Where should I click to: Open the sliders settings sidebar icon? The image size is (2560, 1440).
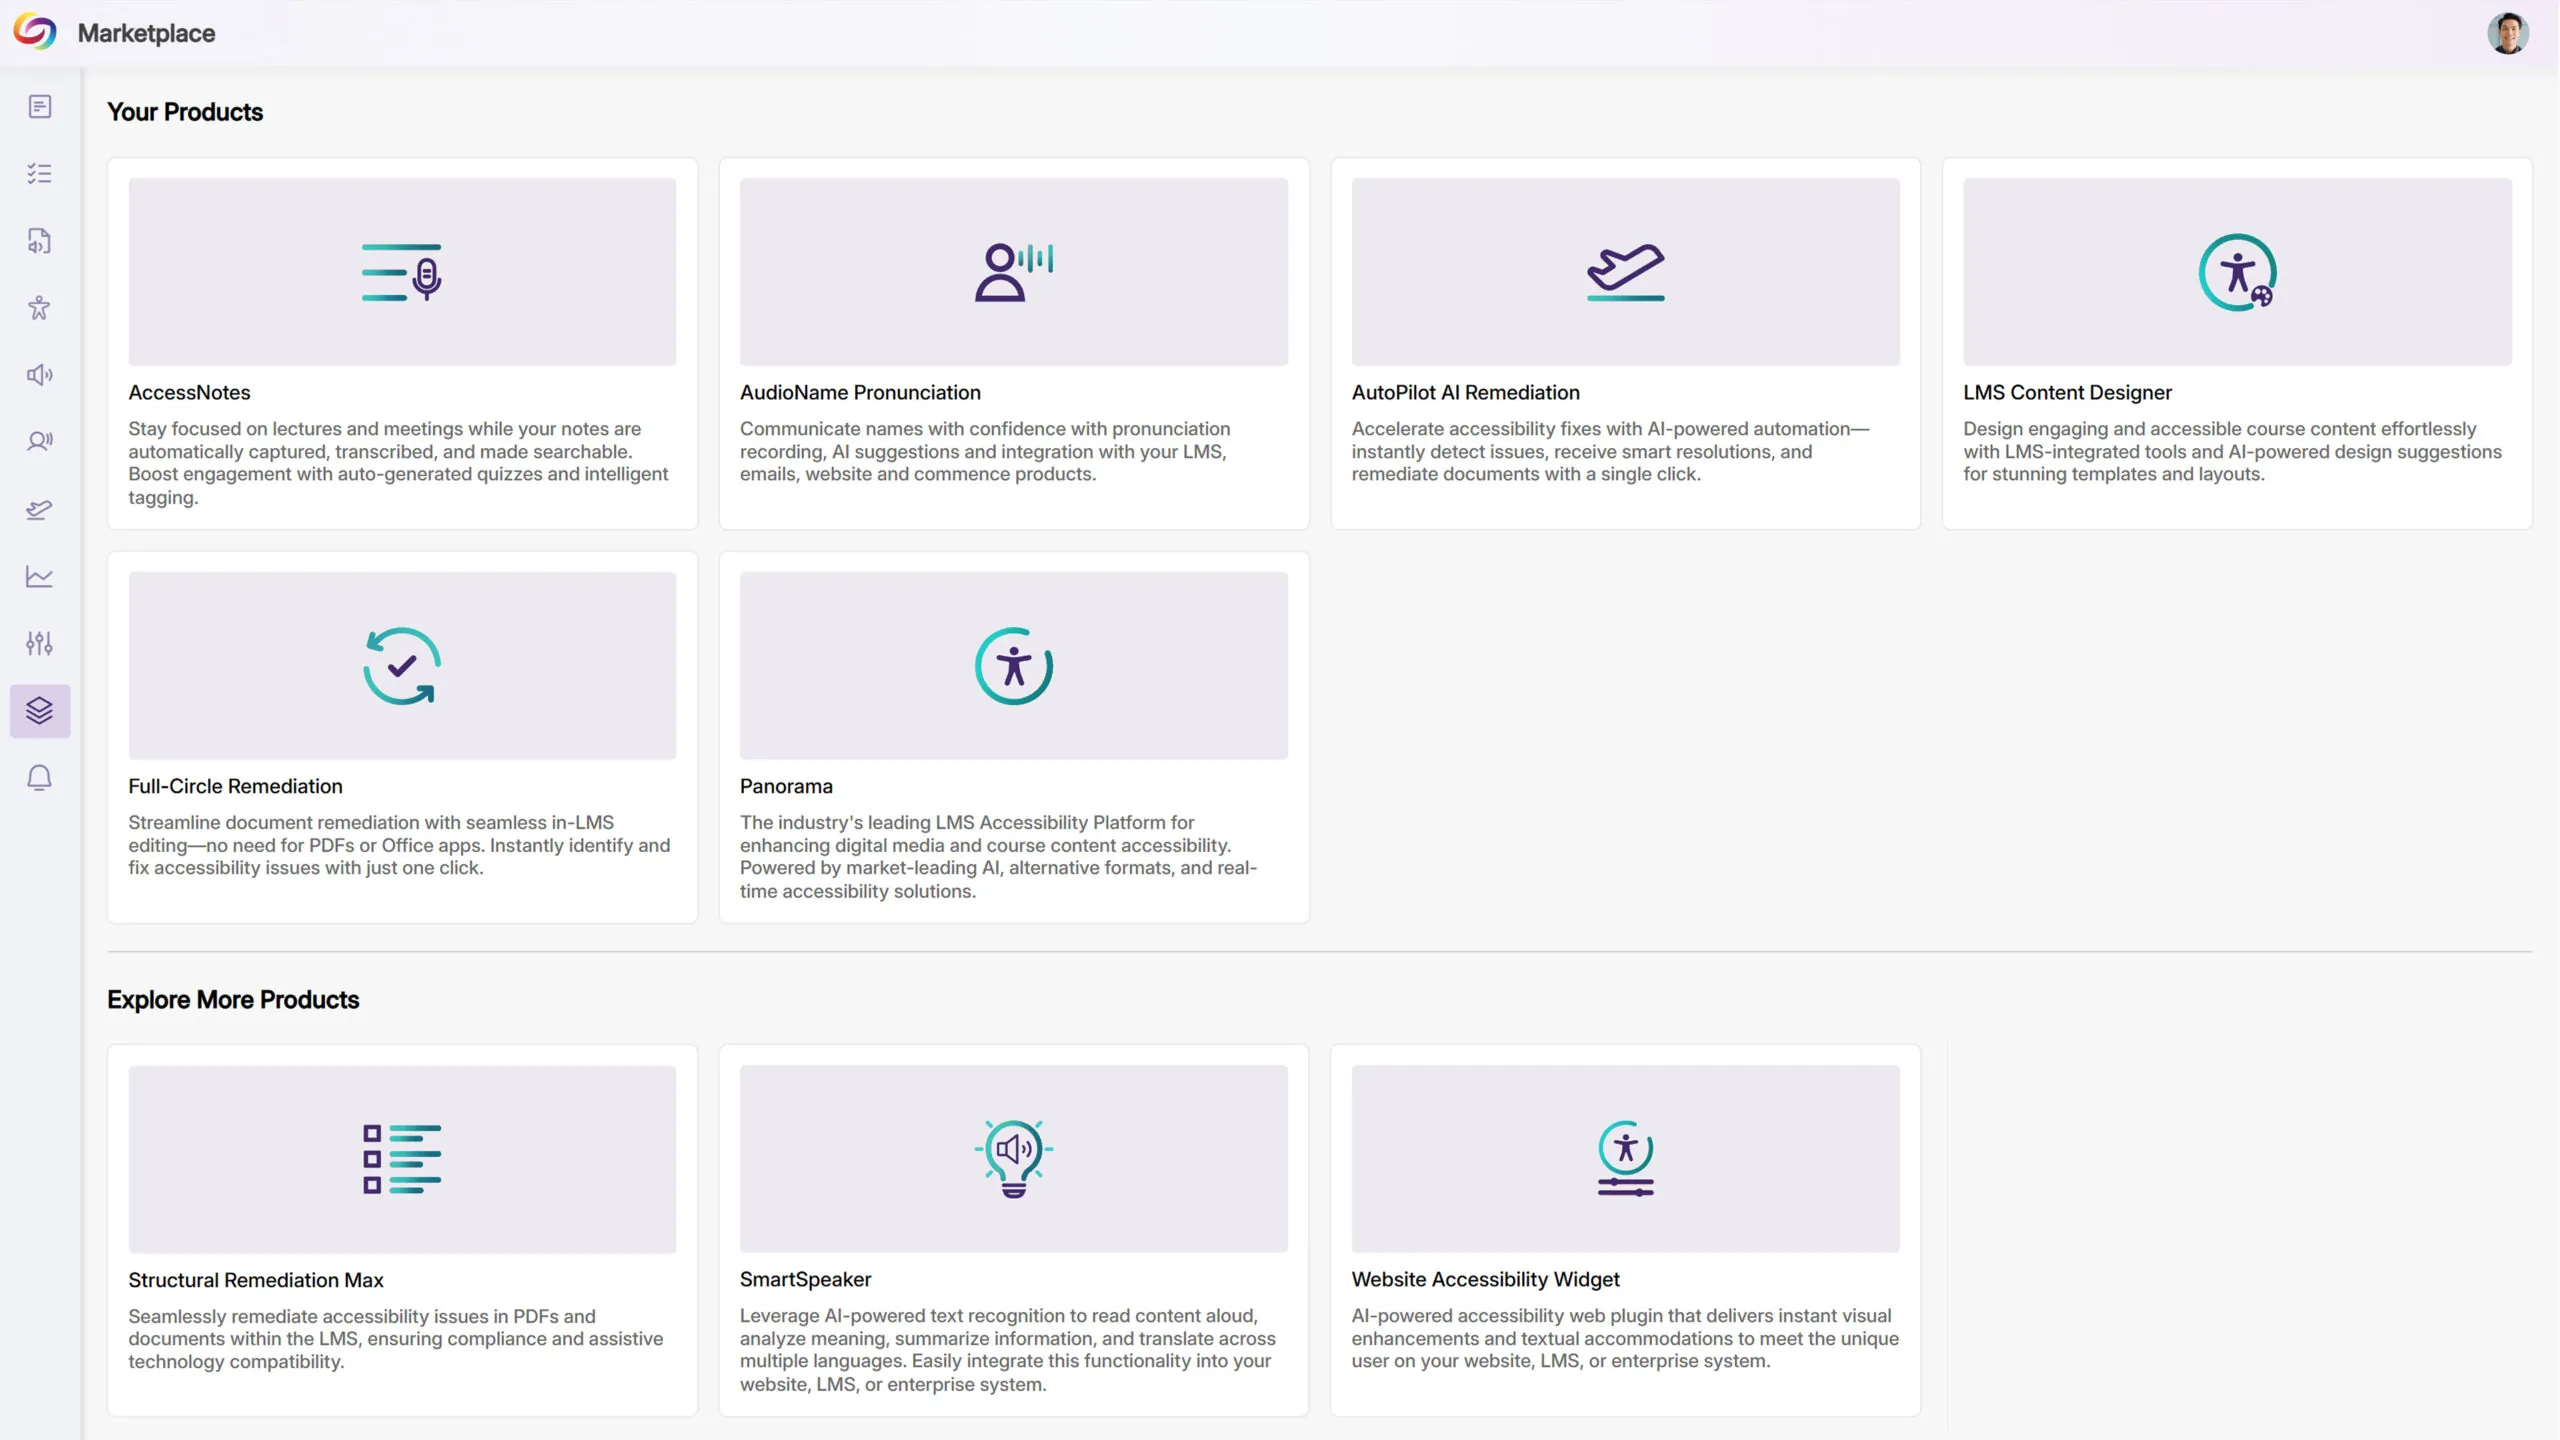(x=40, y=644)
